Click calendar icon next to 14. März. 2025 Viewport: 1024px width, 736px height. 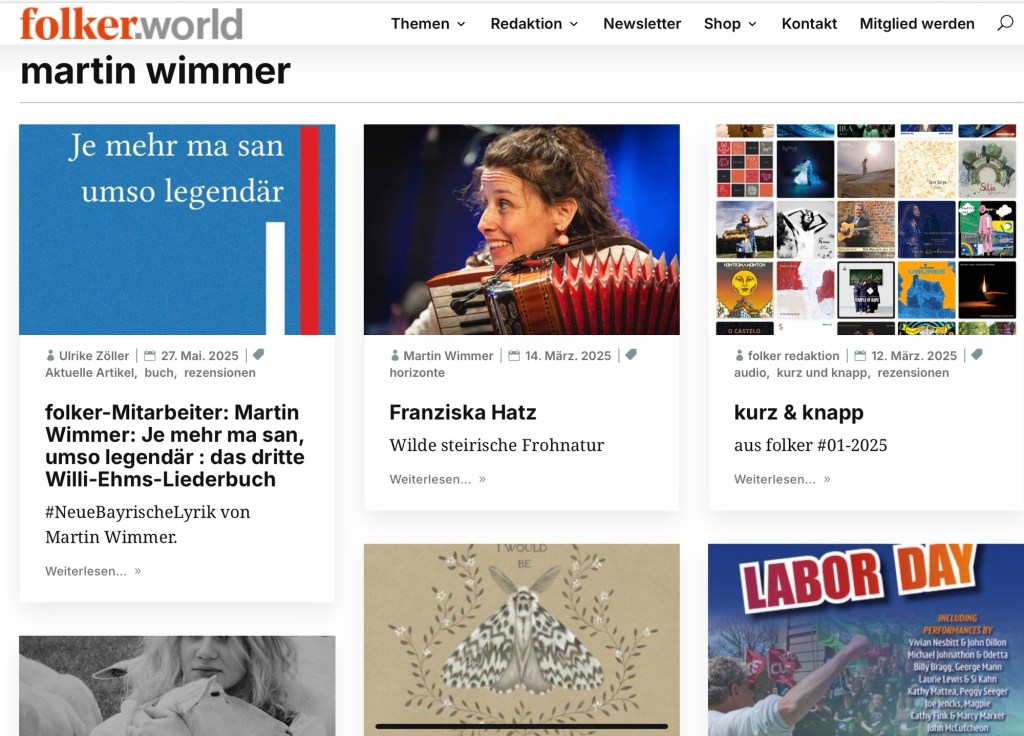[514, 355]
